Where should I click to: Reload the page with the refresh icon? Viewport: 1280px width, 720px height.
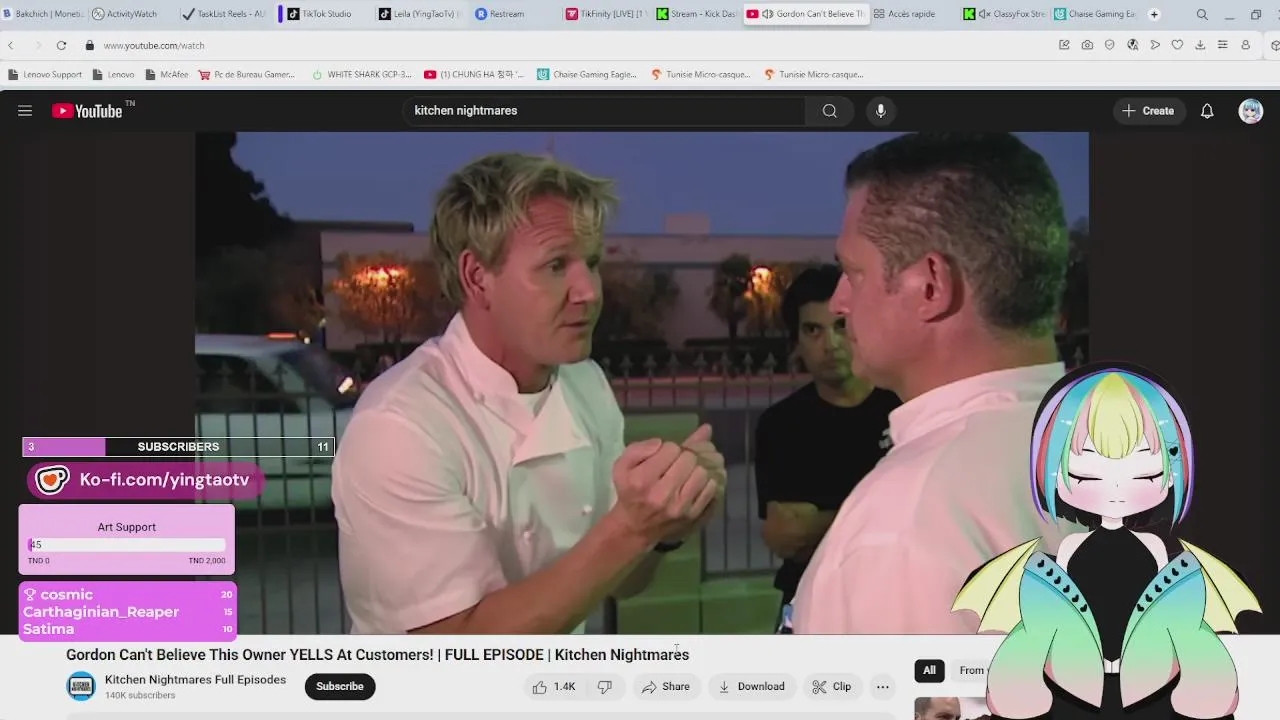61,45
